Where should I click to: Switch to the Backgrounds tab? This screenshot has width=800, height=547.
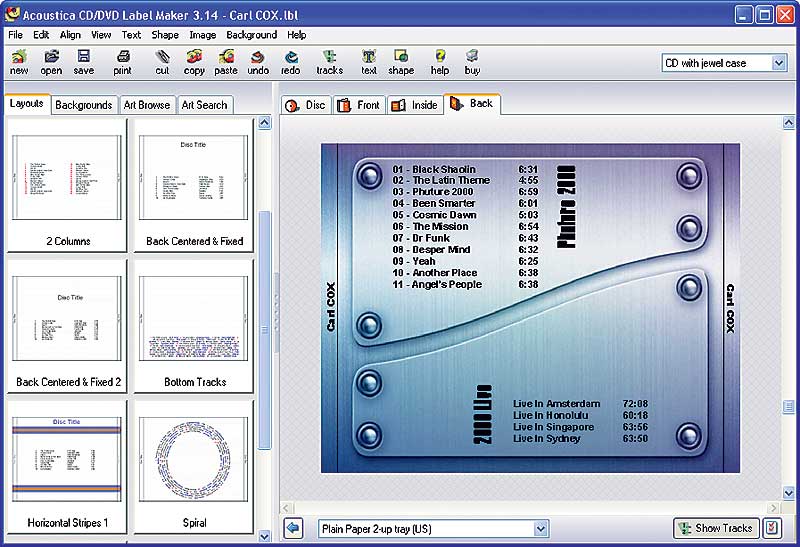click(84, 105)
